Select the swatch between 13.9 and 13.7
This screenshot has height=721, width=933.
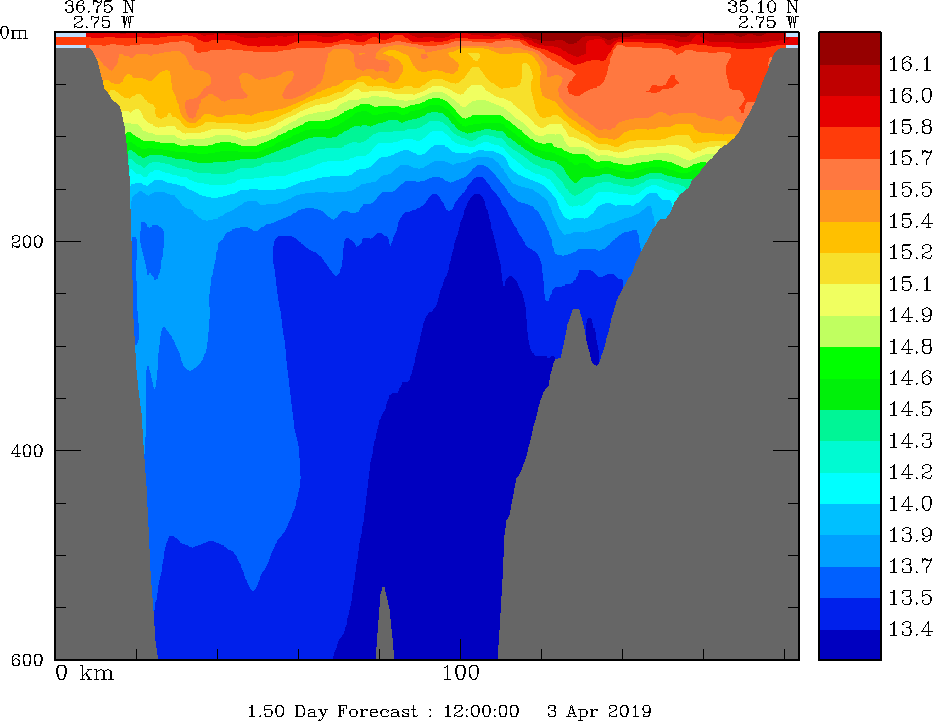[x=850, y=551]
